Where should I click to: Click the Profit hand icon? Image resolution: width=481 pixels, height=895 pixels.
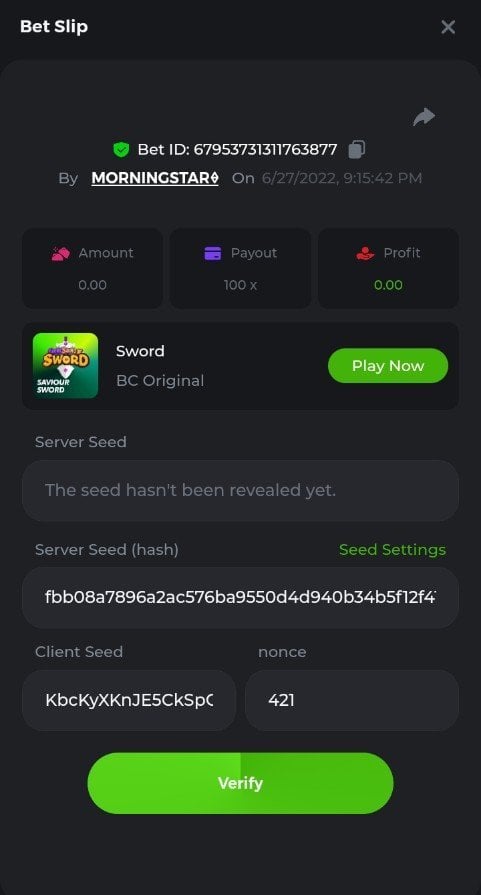click(x=365, y=253)
